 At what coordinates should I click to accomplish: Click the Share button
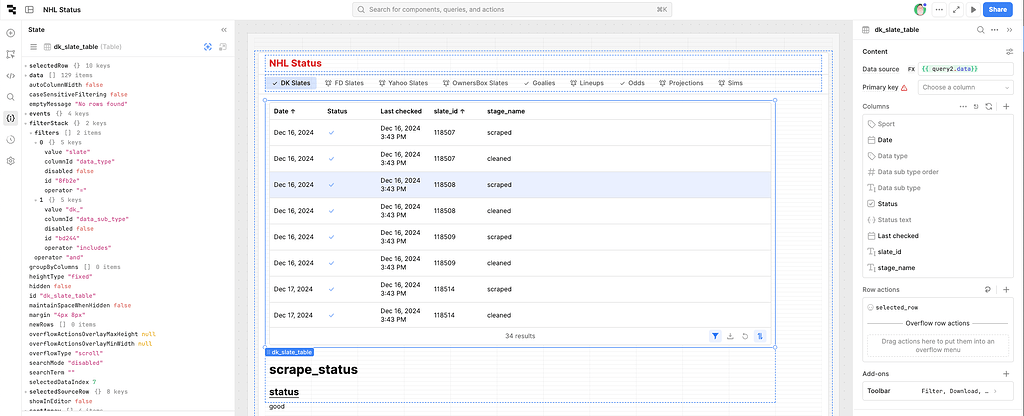click(997, 10)
